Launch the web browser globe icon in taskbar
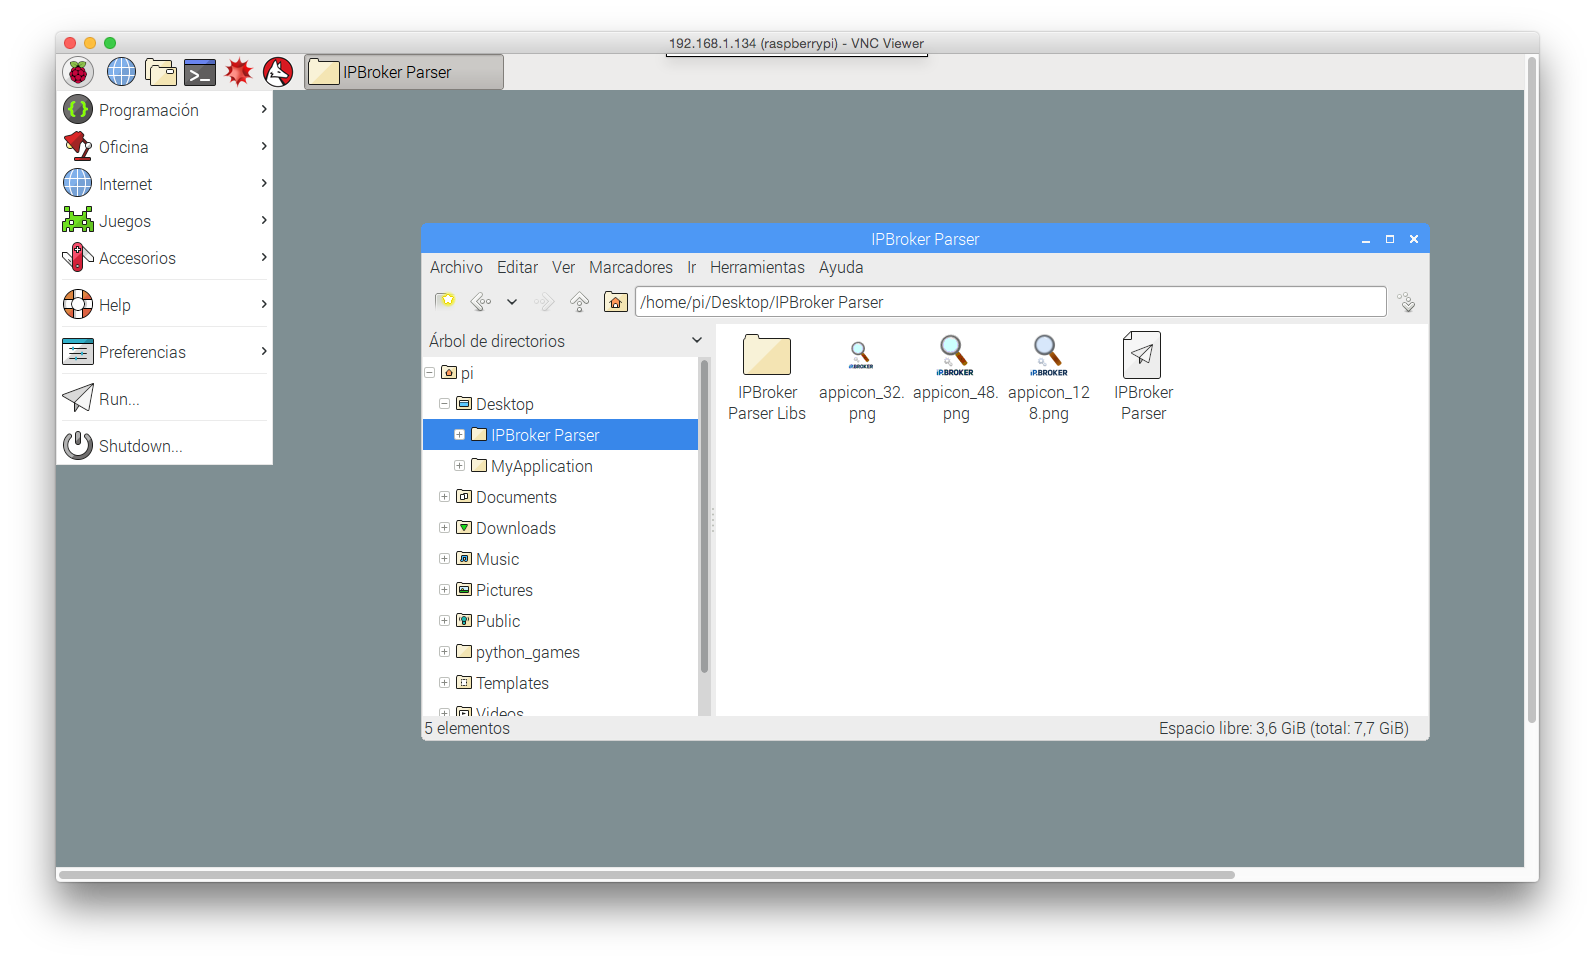1595x962 pixels. (121, 72)
